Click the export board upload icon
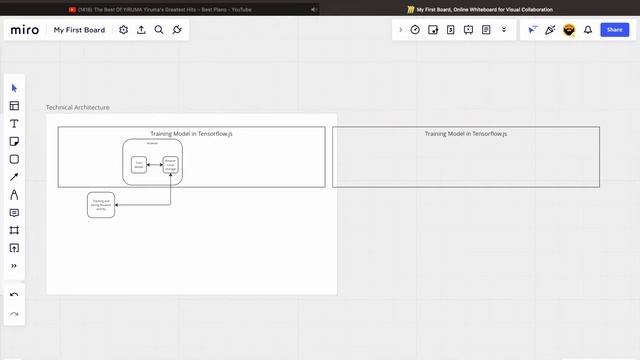Screen dimensions: 640x360 pos(141,30)
